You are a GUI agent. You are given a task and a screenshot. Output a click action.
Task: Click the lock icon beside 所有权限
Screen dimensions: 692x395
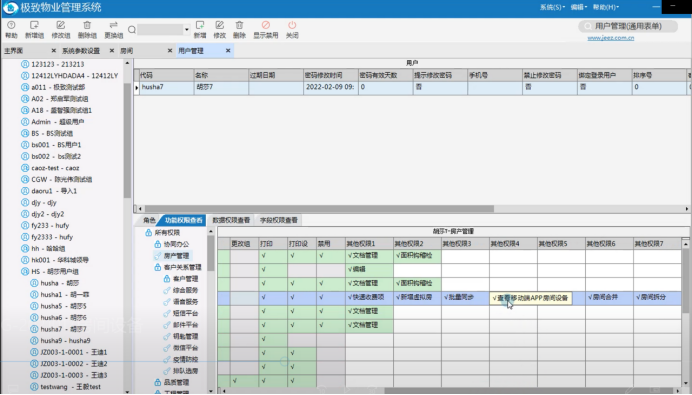tap(149, 233)
